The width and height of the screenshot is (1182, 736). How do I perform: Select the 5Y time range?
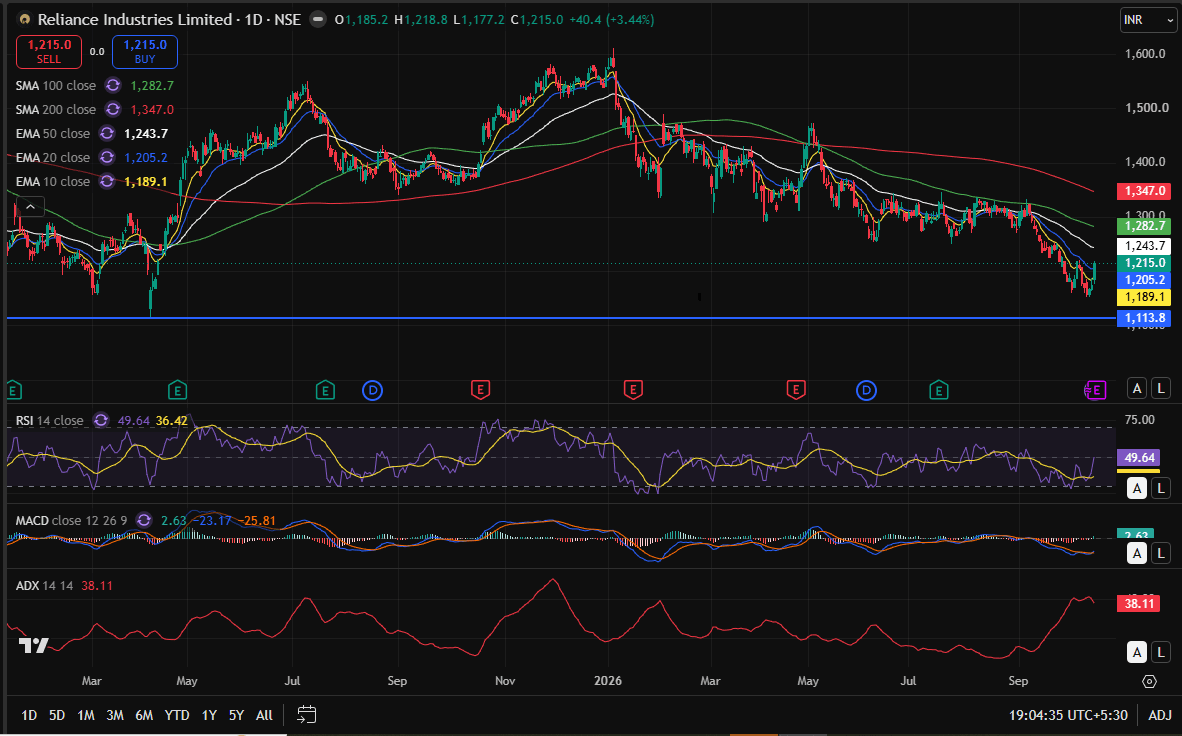coord(236,715)
